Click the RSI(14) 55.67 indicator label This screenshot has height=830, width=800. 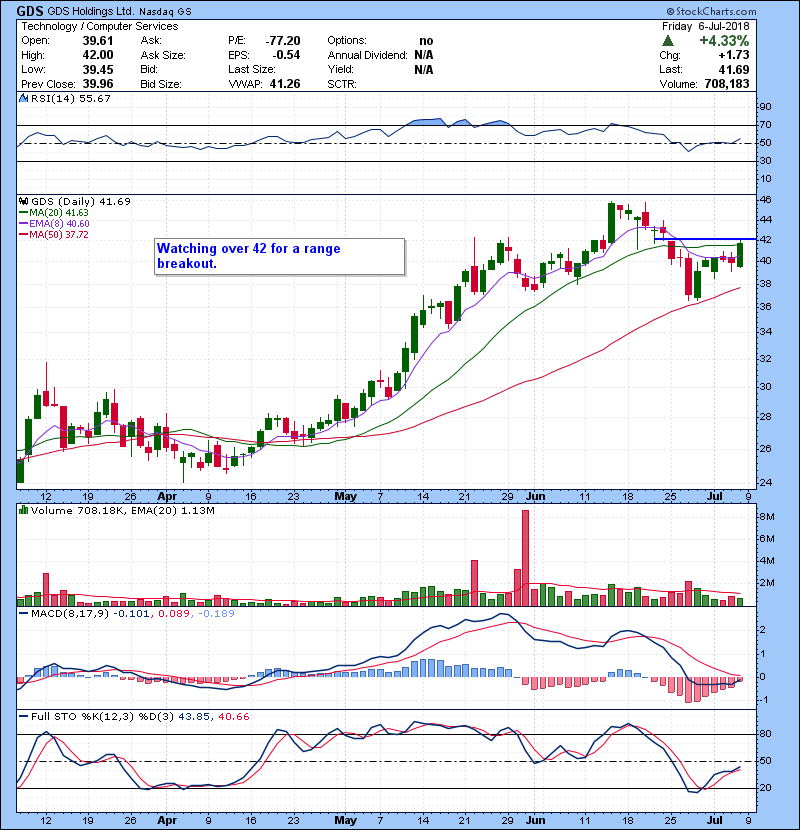click(x=70, y=98)
